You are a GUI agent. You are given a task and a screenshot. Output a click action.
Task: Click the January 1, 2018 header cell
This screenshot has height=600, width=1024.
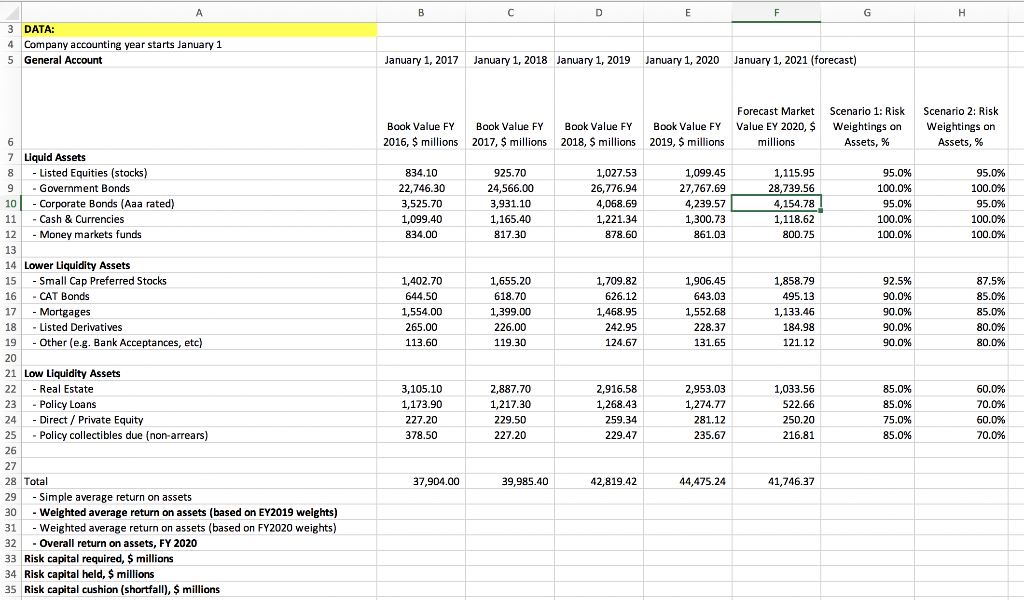[510, 60]
